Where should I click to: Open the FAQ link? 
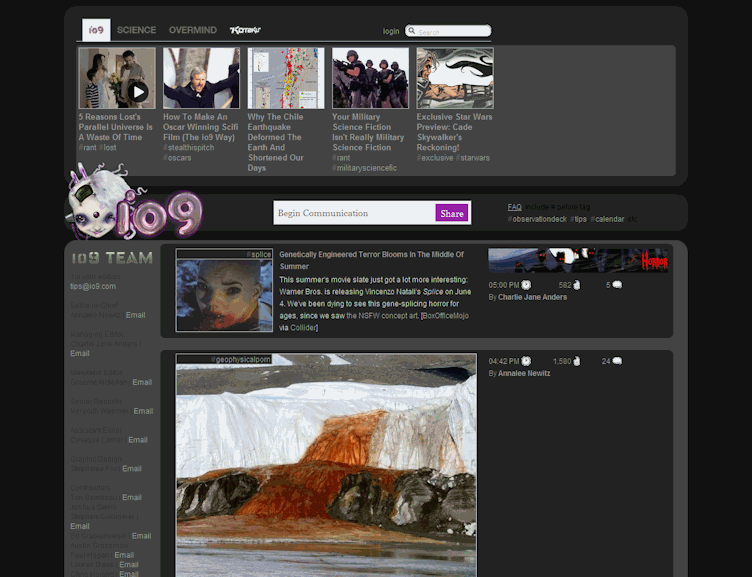[x=514, y=207]
